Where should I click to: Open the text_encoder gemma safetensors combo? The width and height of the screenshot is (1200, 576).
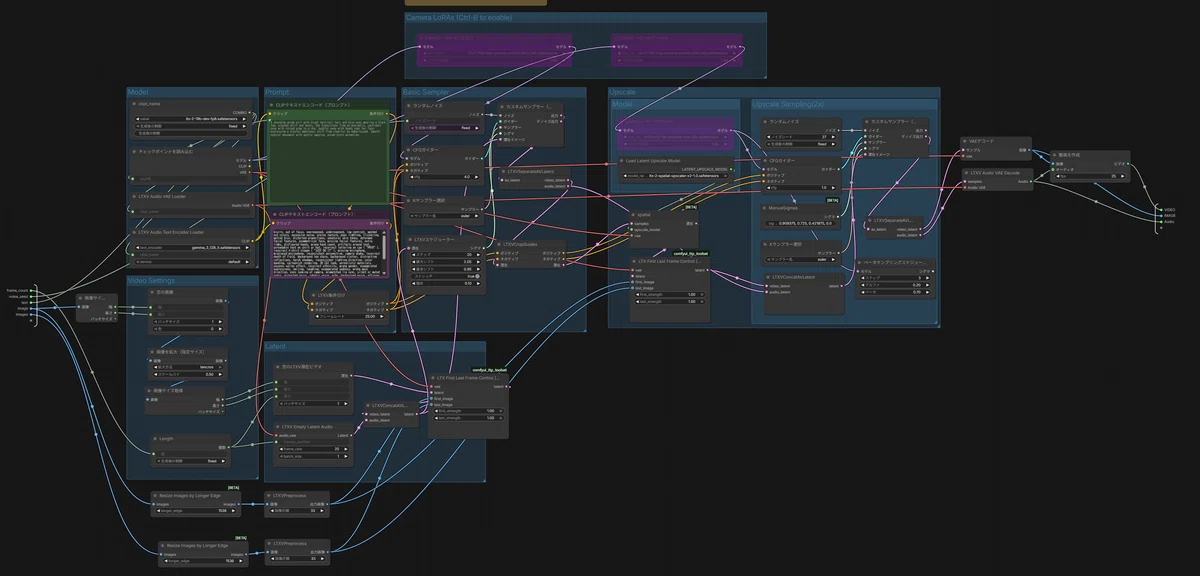coord(191,248)
